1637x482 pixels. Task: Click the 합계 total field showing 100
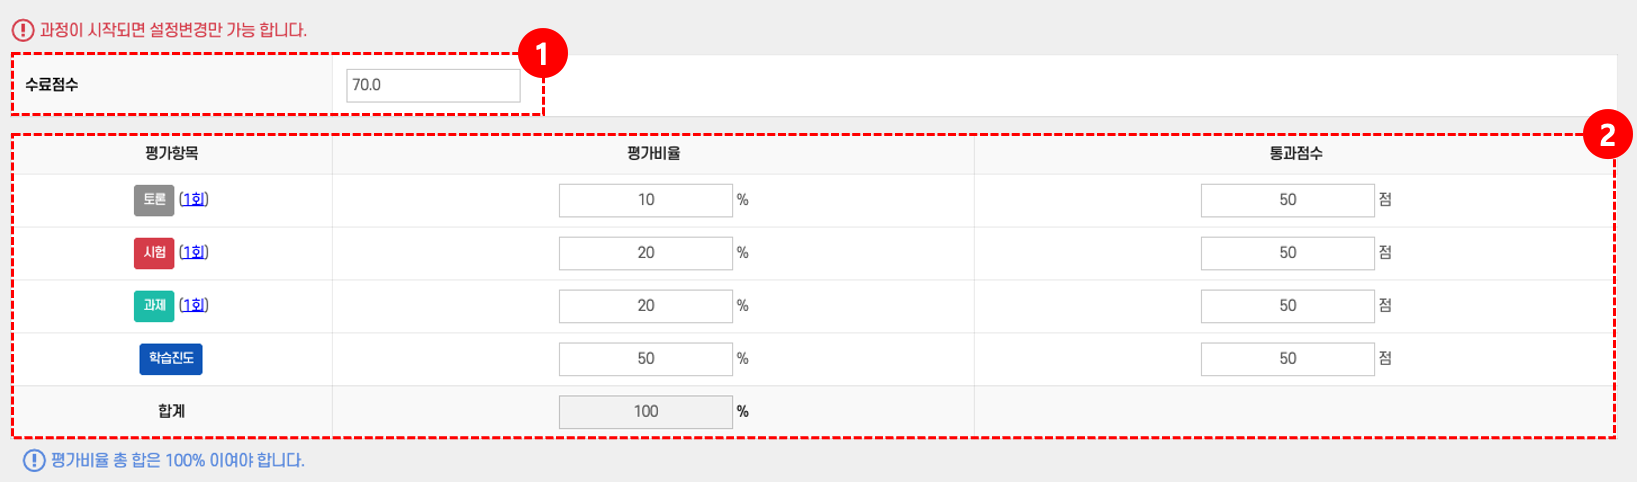[x=645, y=412]
